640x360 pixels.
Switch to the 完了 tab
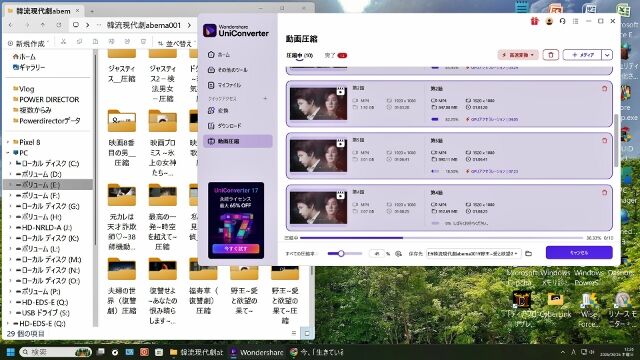point(335,55)
